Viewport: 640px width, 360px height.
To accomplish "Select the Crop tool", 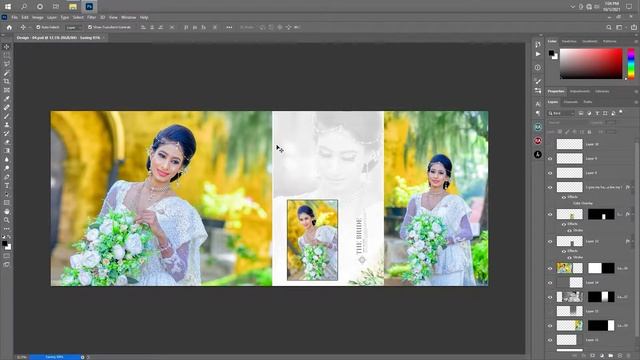I will (x=7, y=81).
